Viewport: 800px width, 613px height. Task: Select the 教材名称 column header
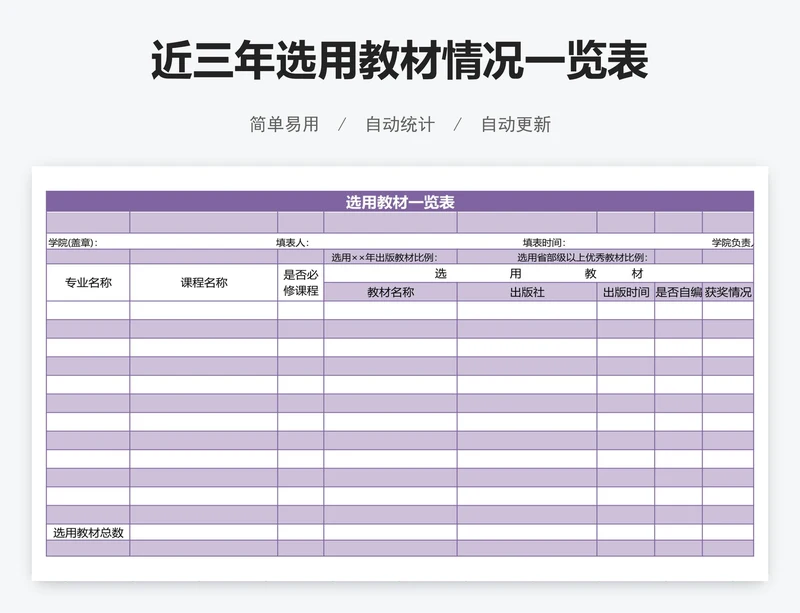pos(390,292)
